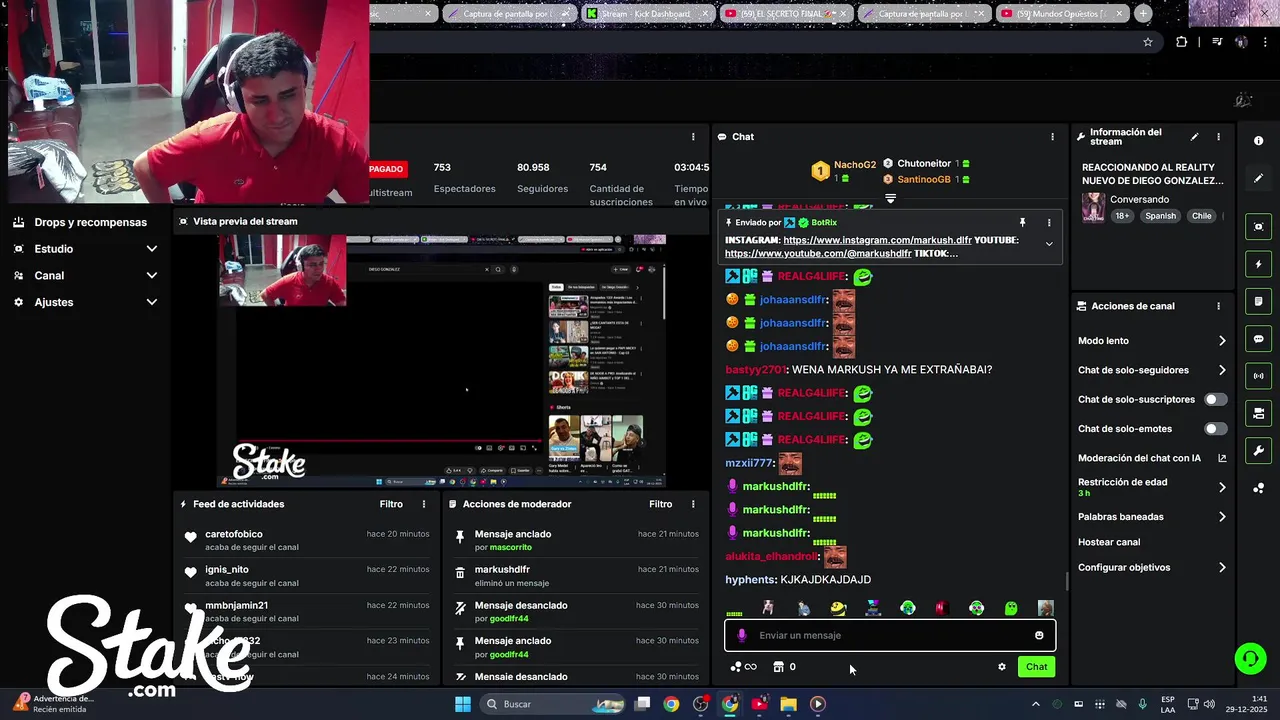Open Acciones de canal three-dot menu

1218,306
